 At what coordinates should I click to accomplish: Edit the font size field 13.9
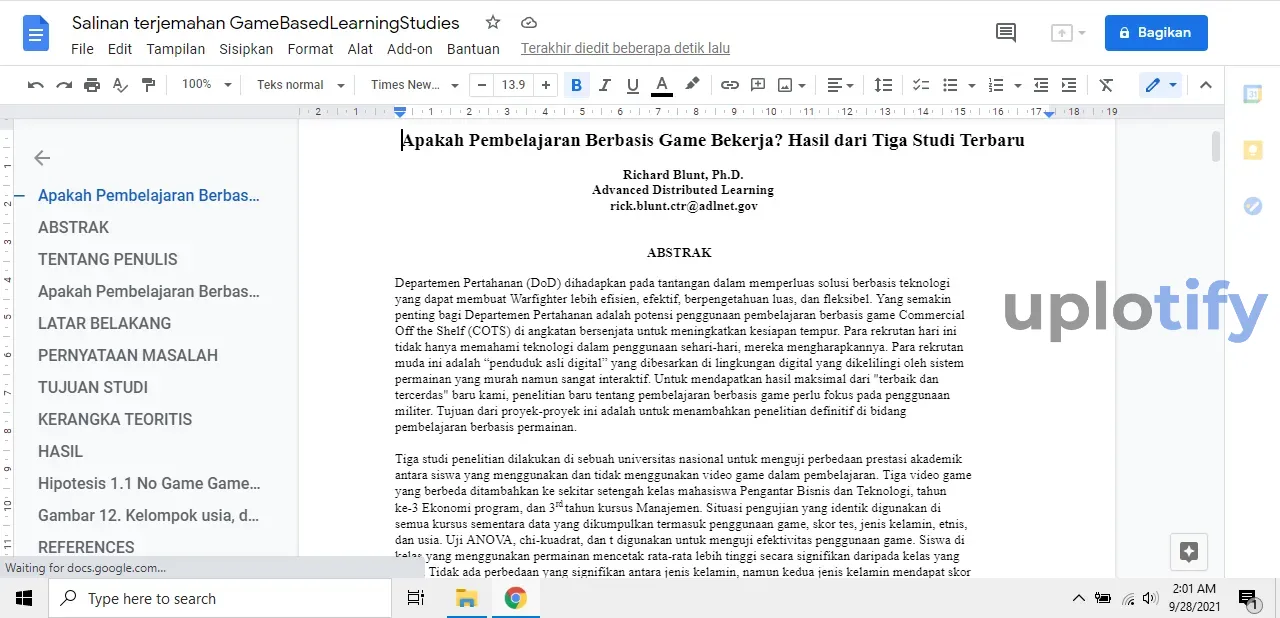[514, 85]
